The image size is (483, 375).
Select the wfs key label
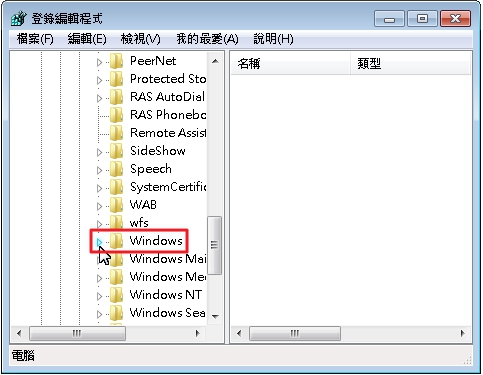pos(139,223)
